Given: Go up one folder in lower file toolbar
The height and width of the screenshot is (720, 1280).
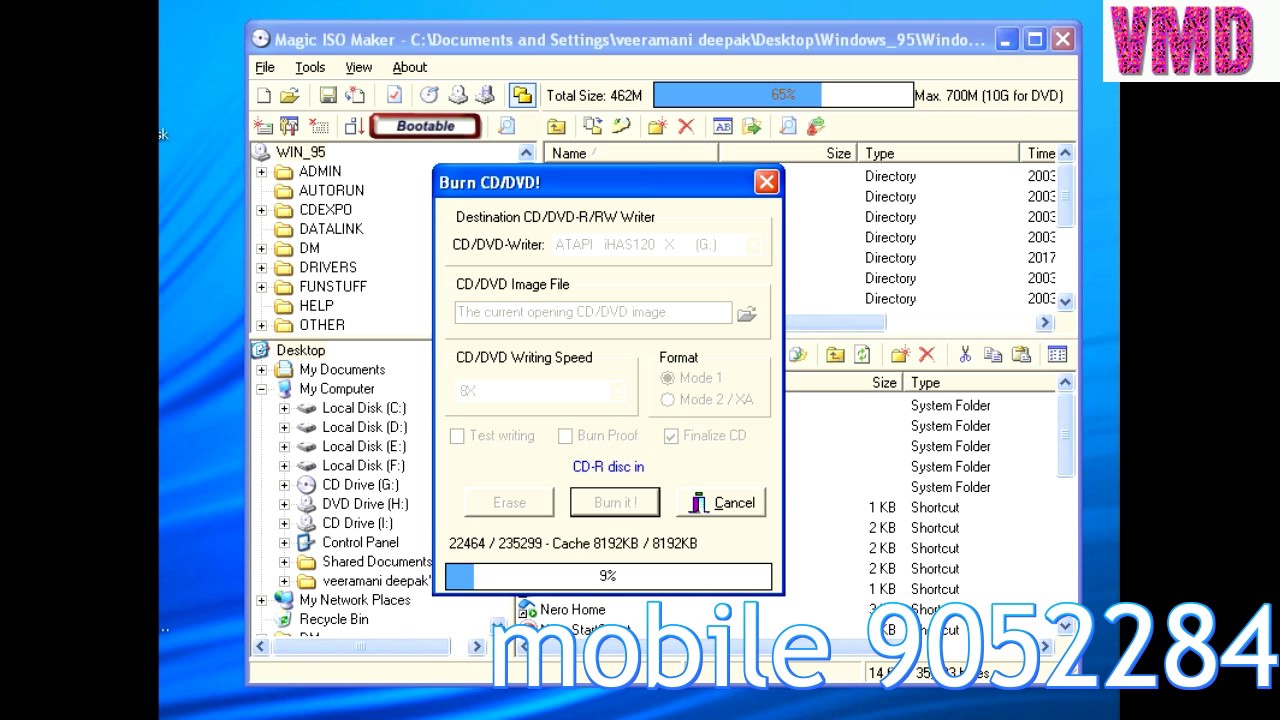Looking at the screenshot, I should [835, 355].
